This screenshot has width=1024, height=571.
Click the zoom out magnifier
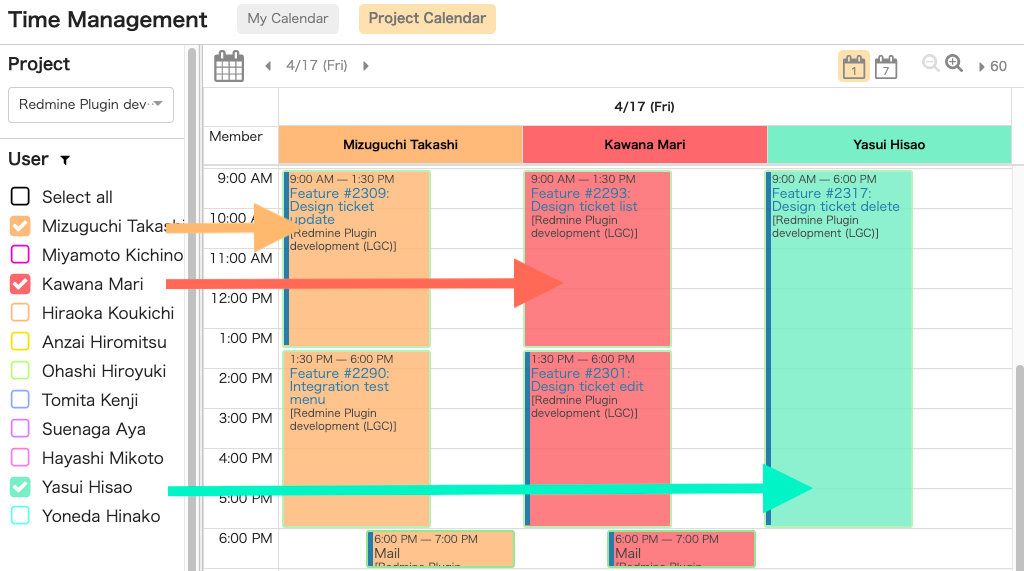931,63
